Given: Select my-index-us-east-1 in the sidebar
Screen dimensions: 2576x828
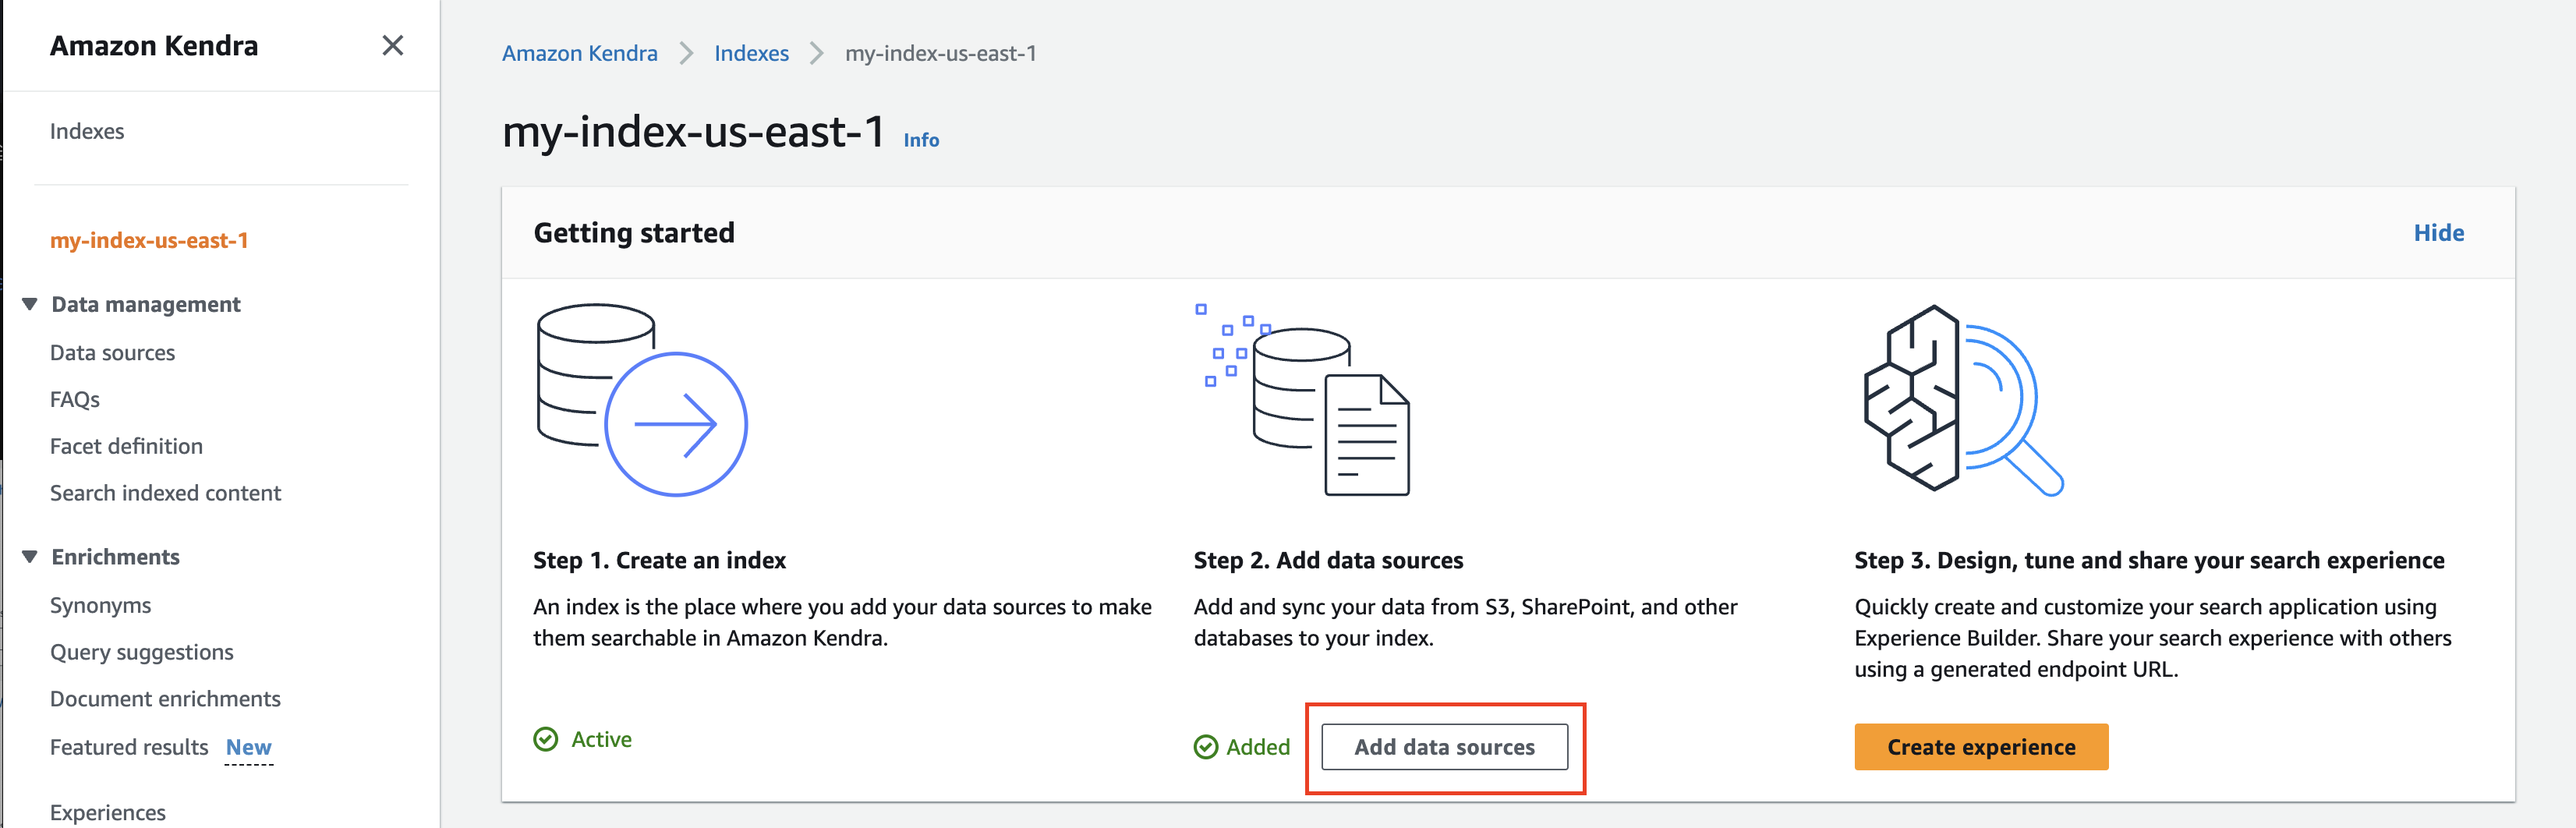Looking at the screenshot, I should click(149, 240).
